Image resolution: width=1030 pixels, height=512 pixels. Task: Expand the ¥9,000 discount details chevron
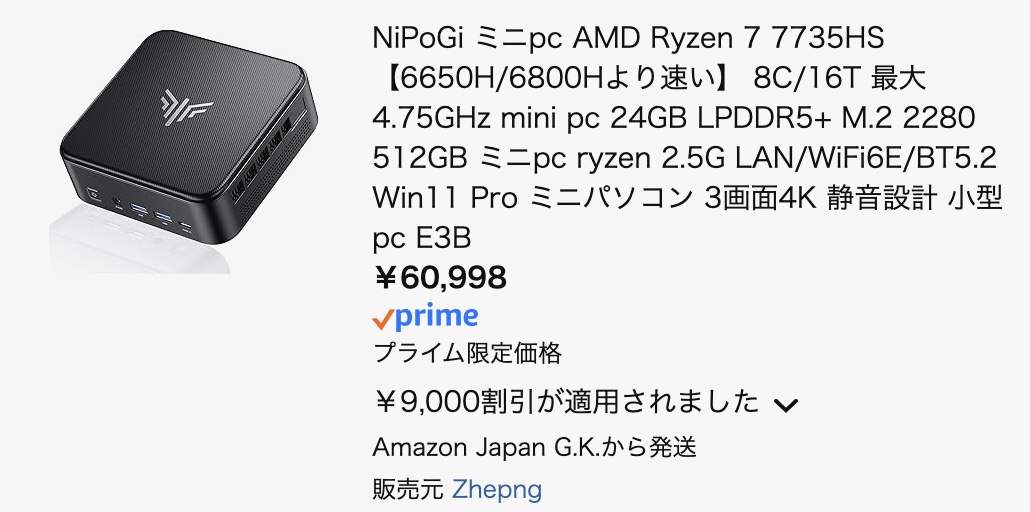coord(786,405)
